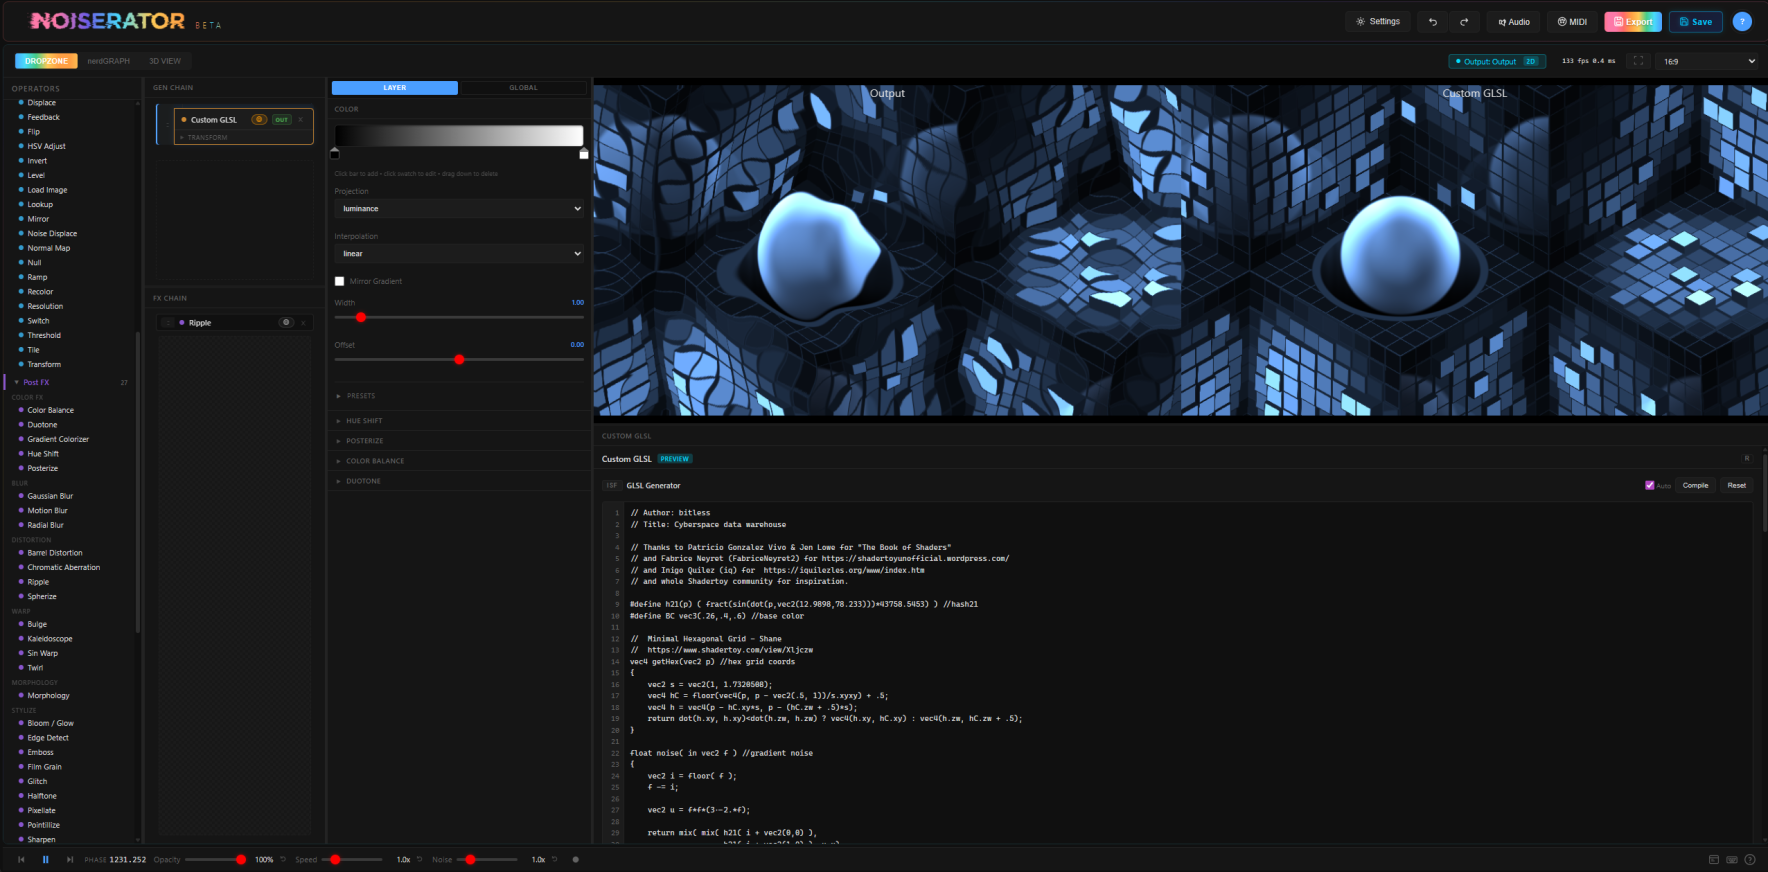Switch to the nerdGRAPH tab
The height and width of the screenshot is (872, 1768).
(108, 61)
